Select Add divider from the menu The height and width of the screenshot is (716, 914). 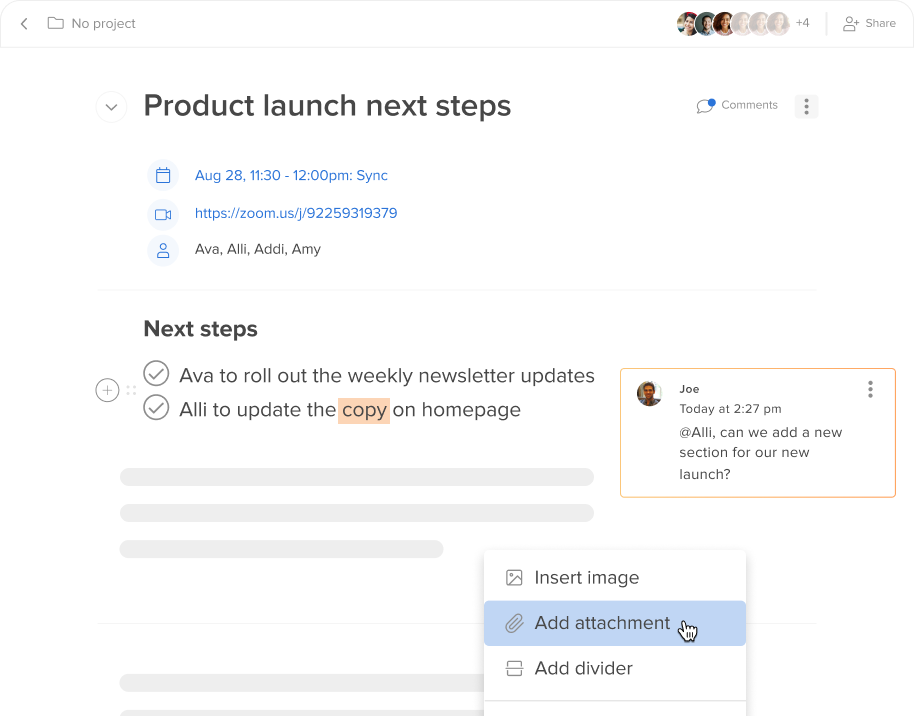pos(615,668)
